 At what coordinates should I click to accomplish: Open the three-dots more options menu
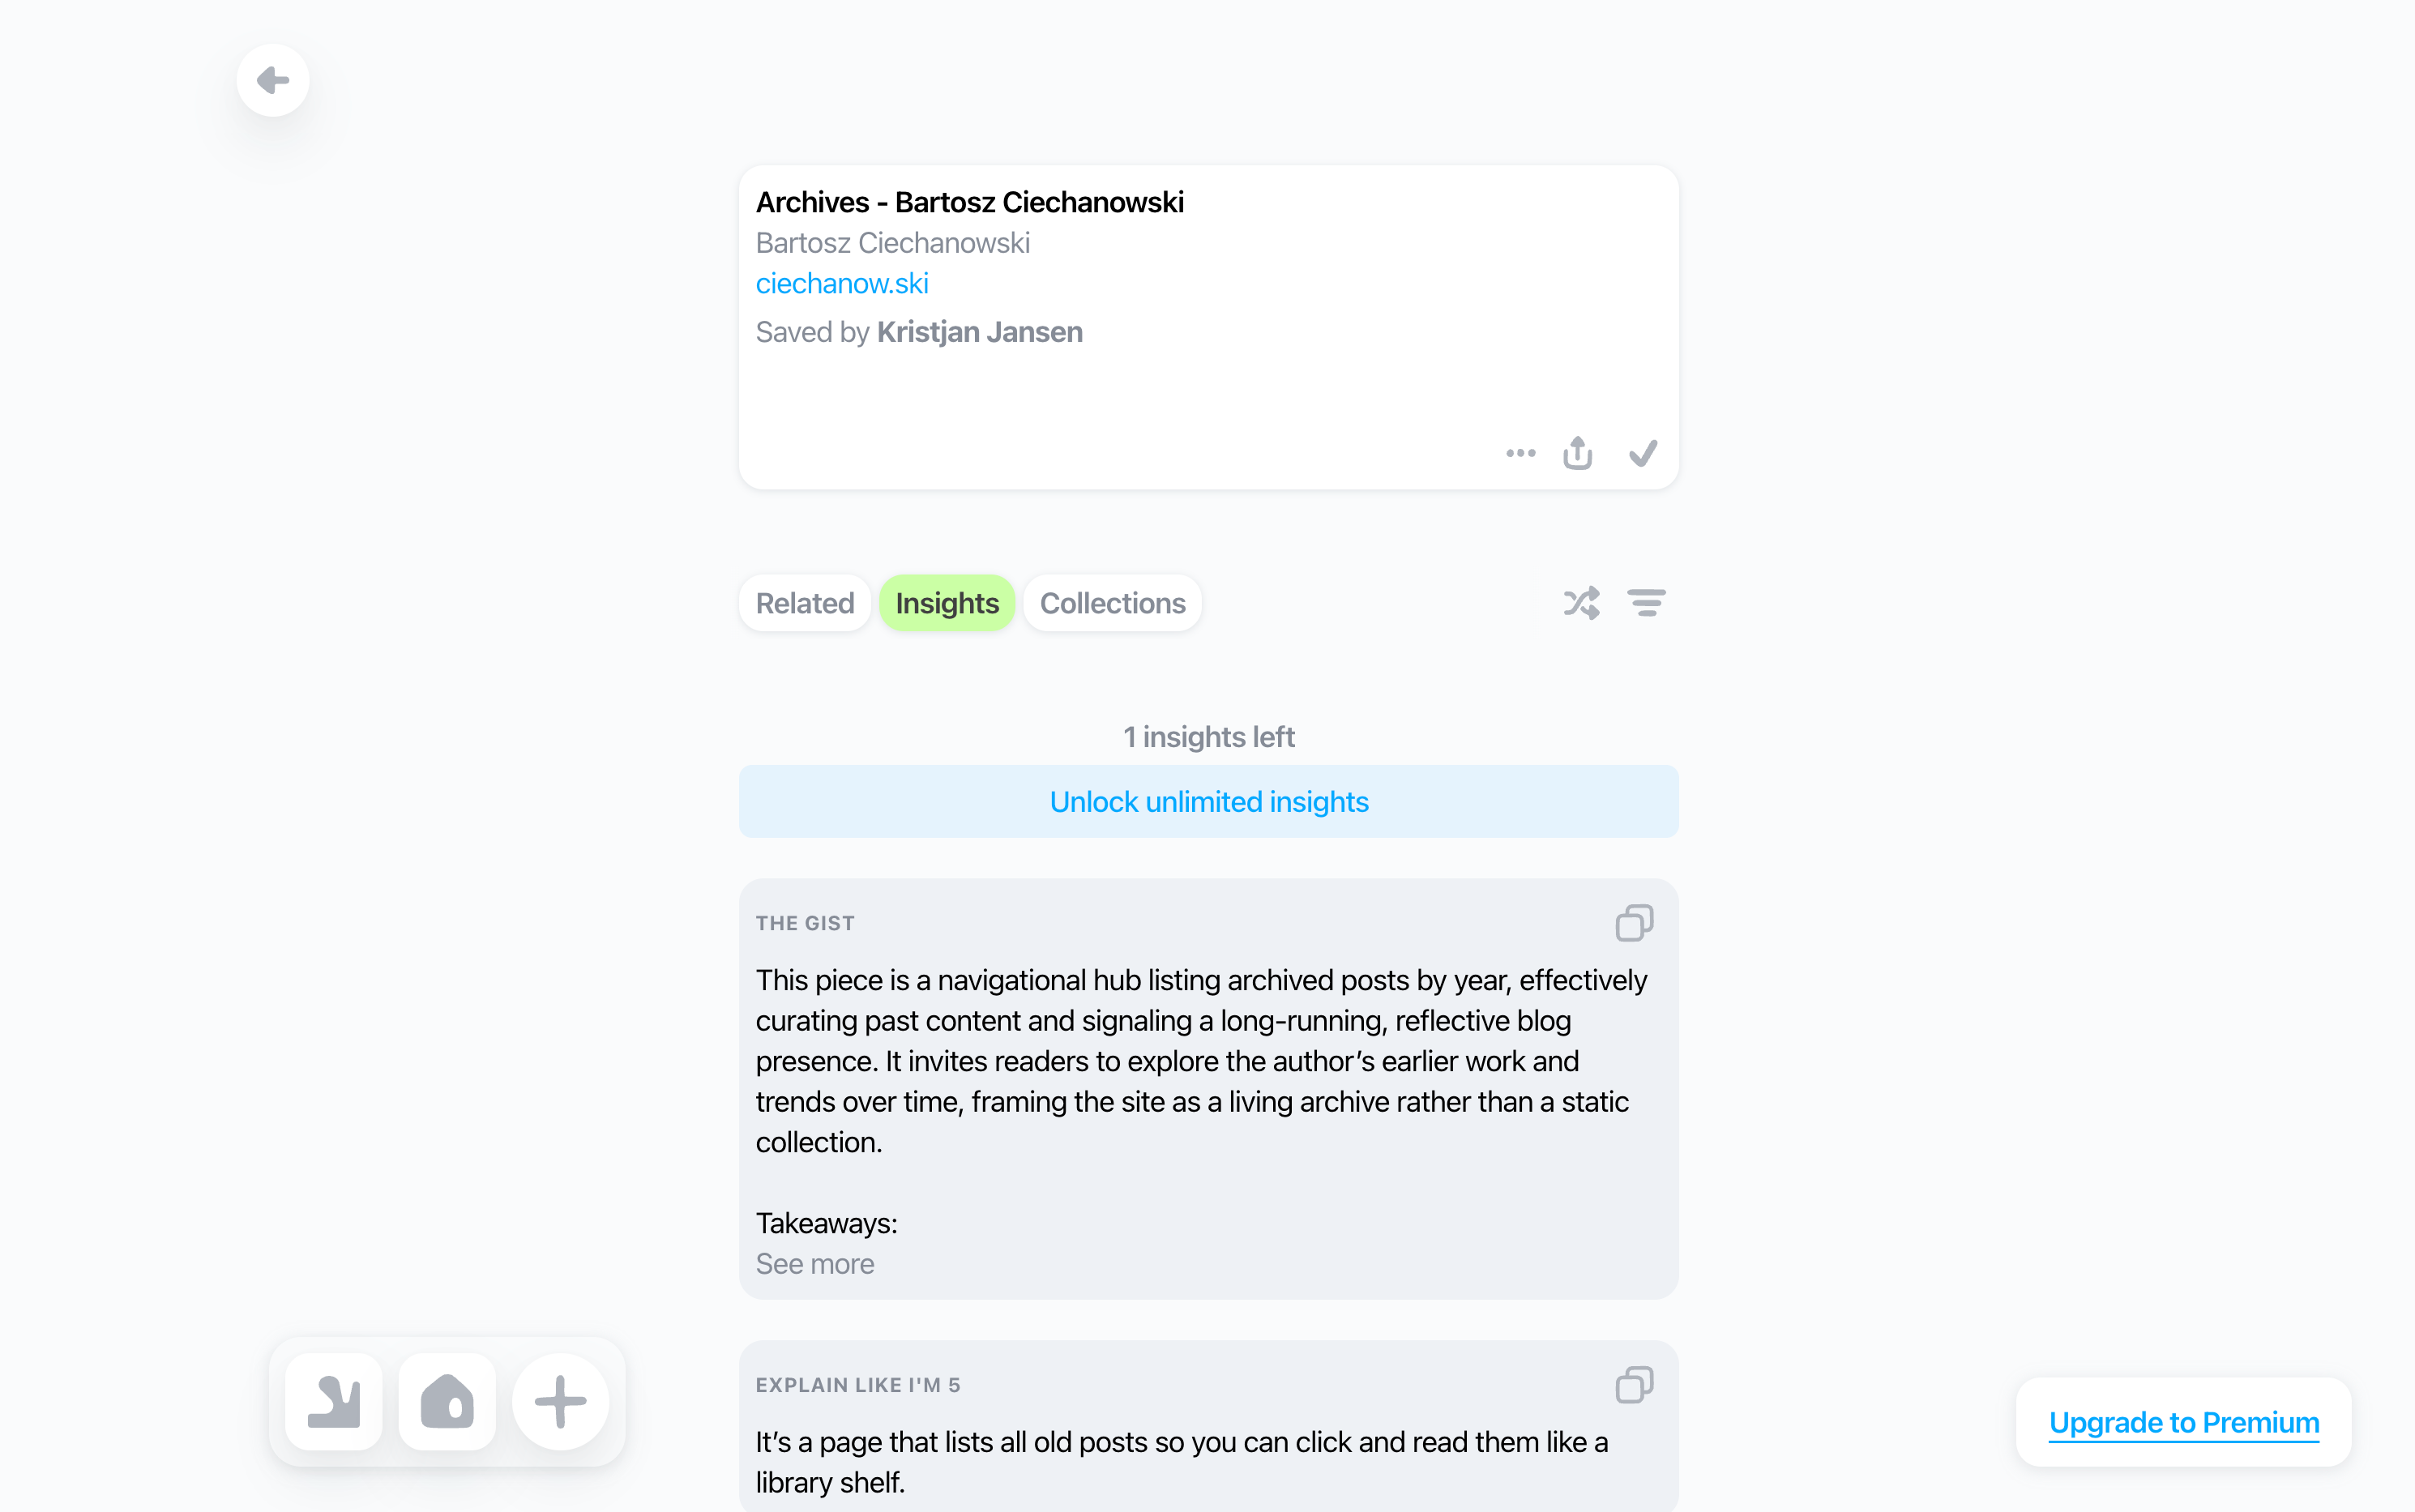point(1520,453)
